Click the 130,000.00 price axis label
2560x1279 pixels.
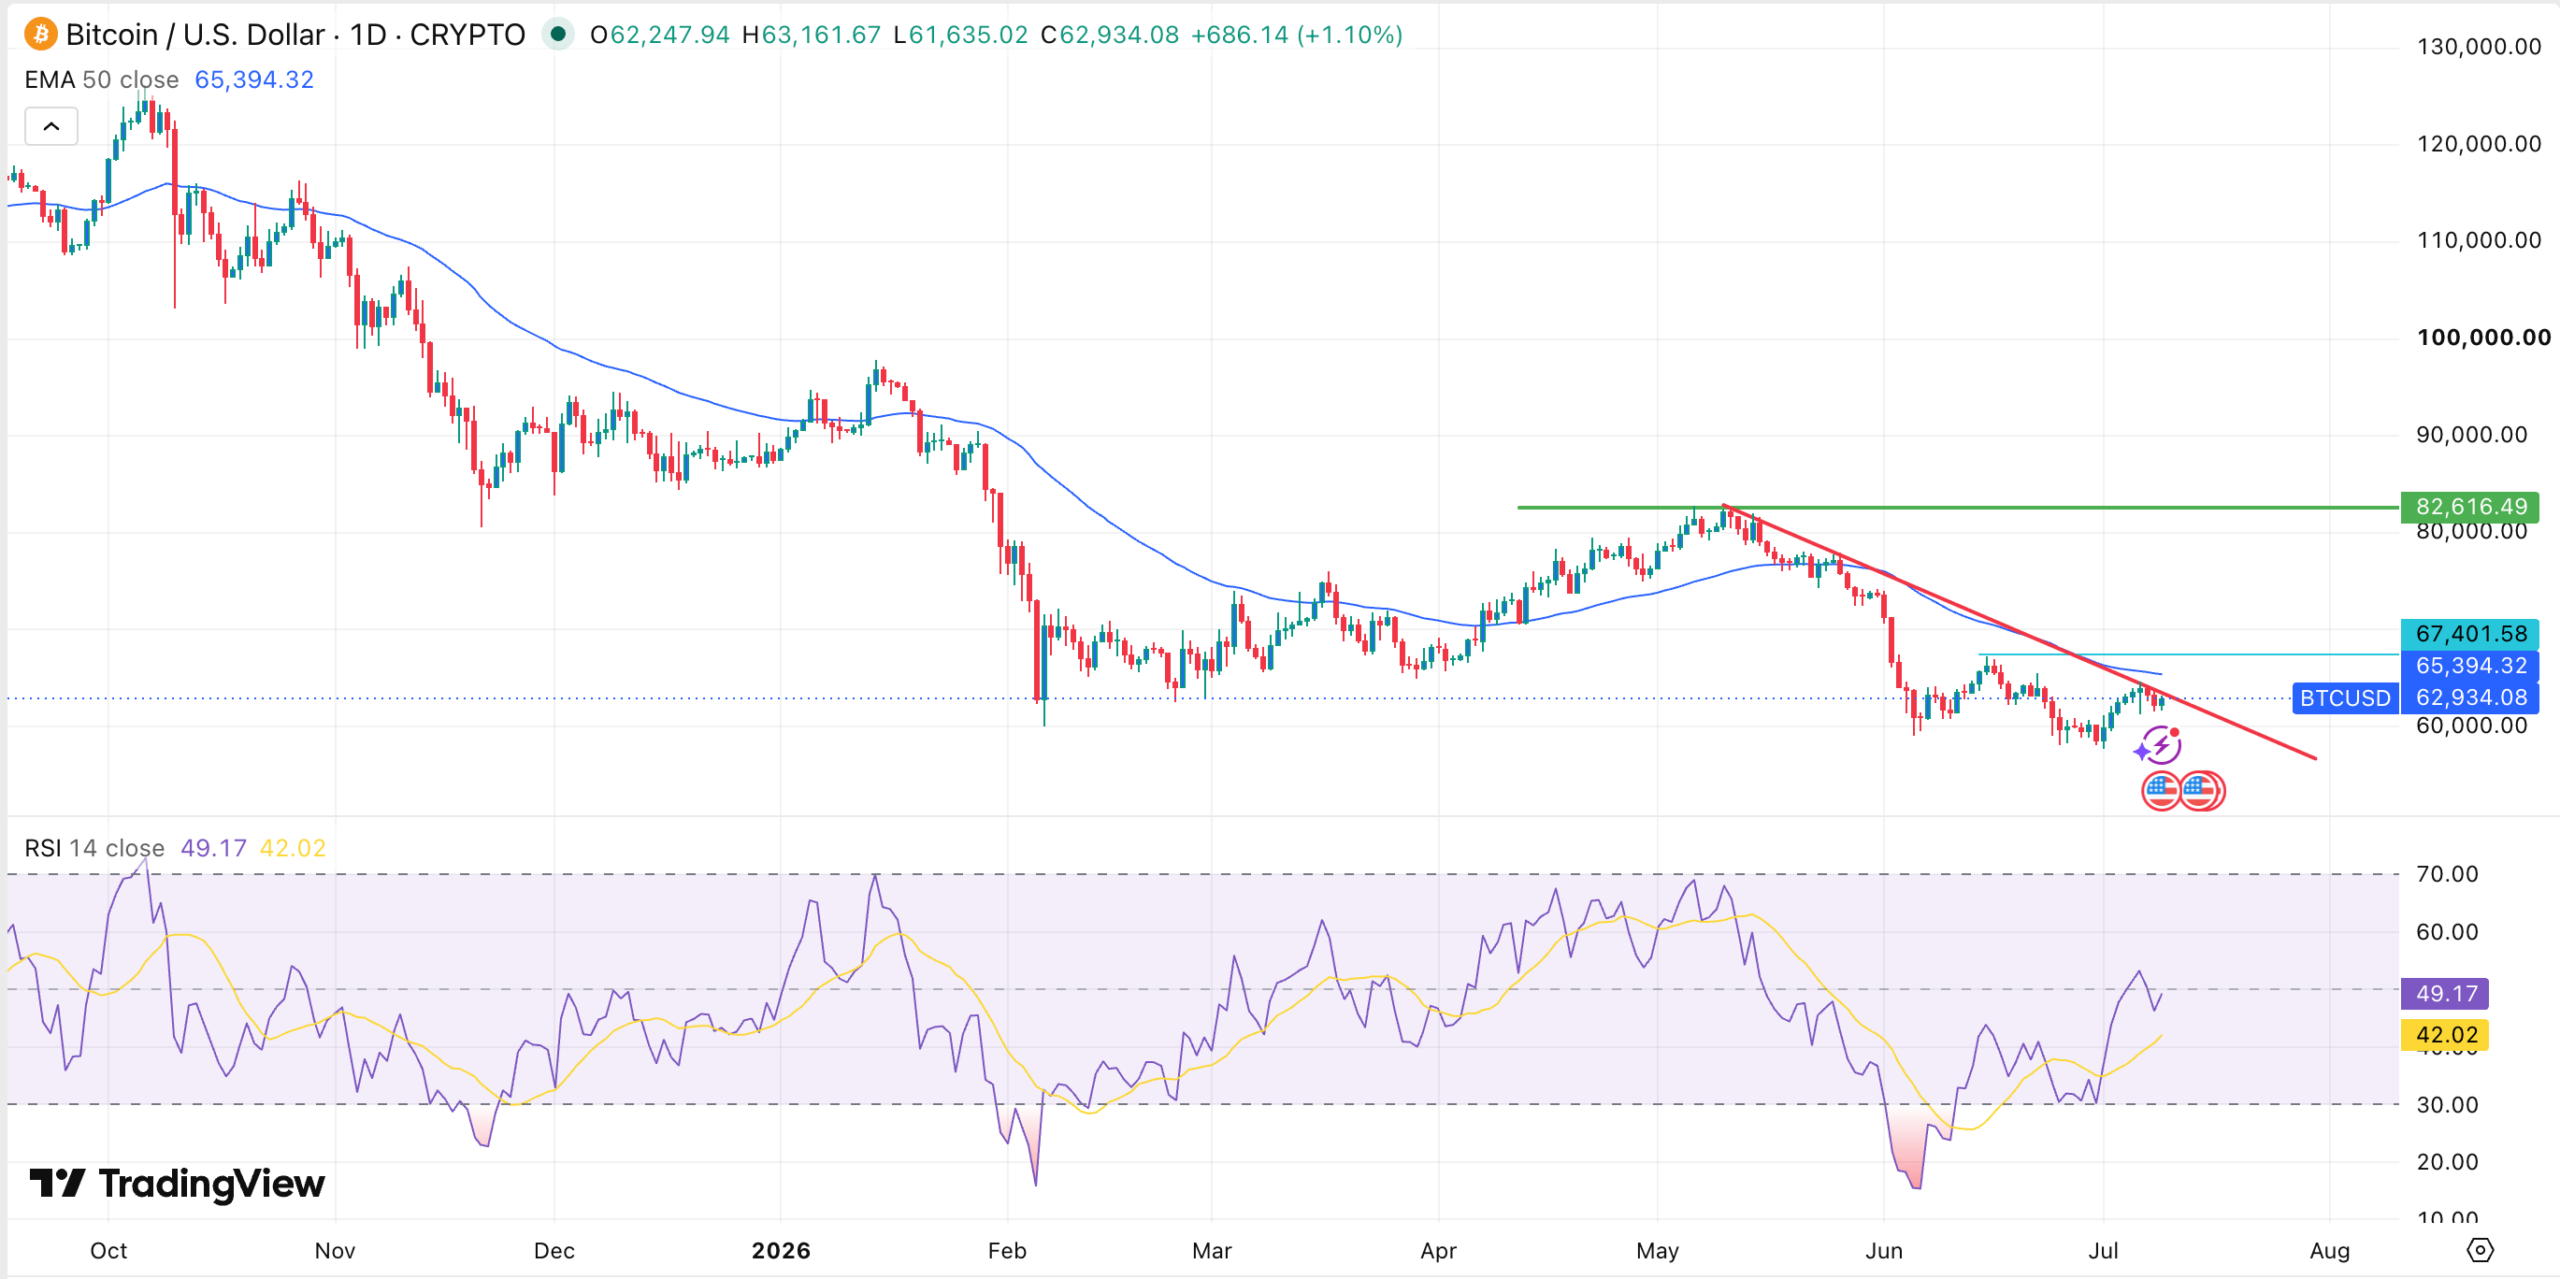point(2479,47)
